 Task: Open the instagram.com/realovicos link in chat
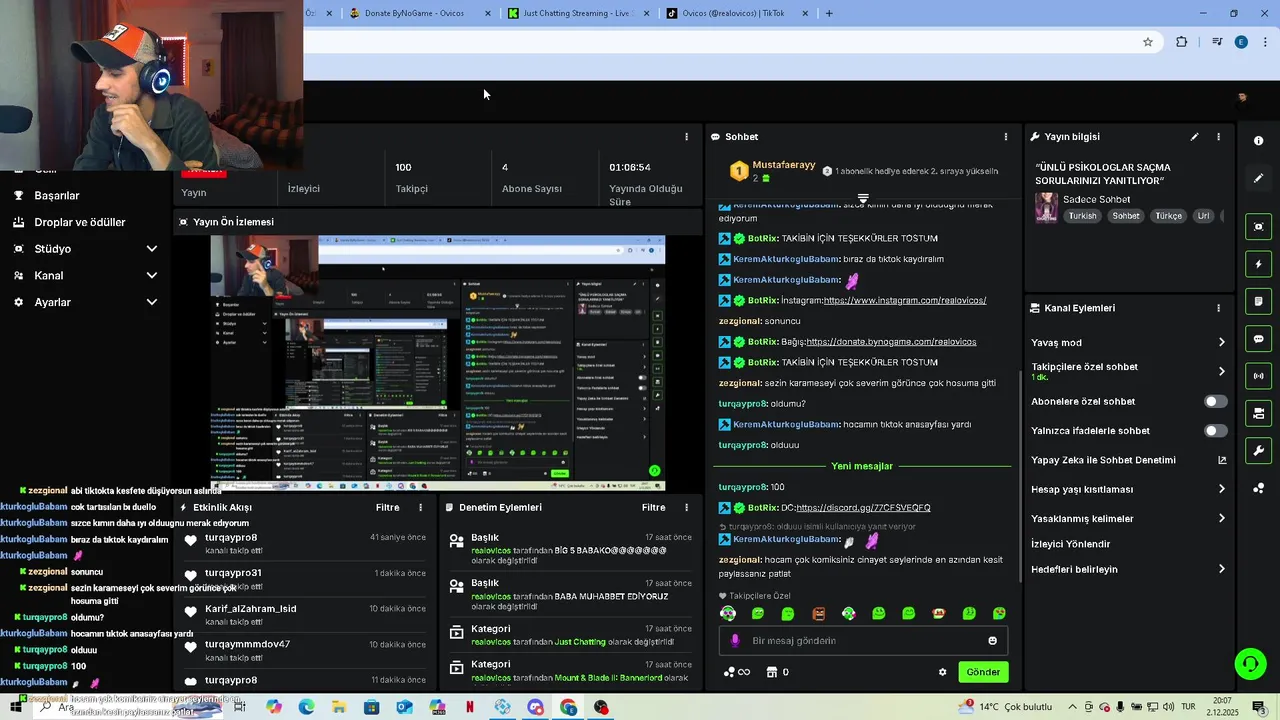pyautogui.click(x=905, y=300)
